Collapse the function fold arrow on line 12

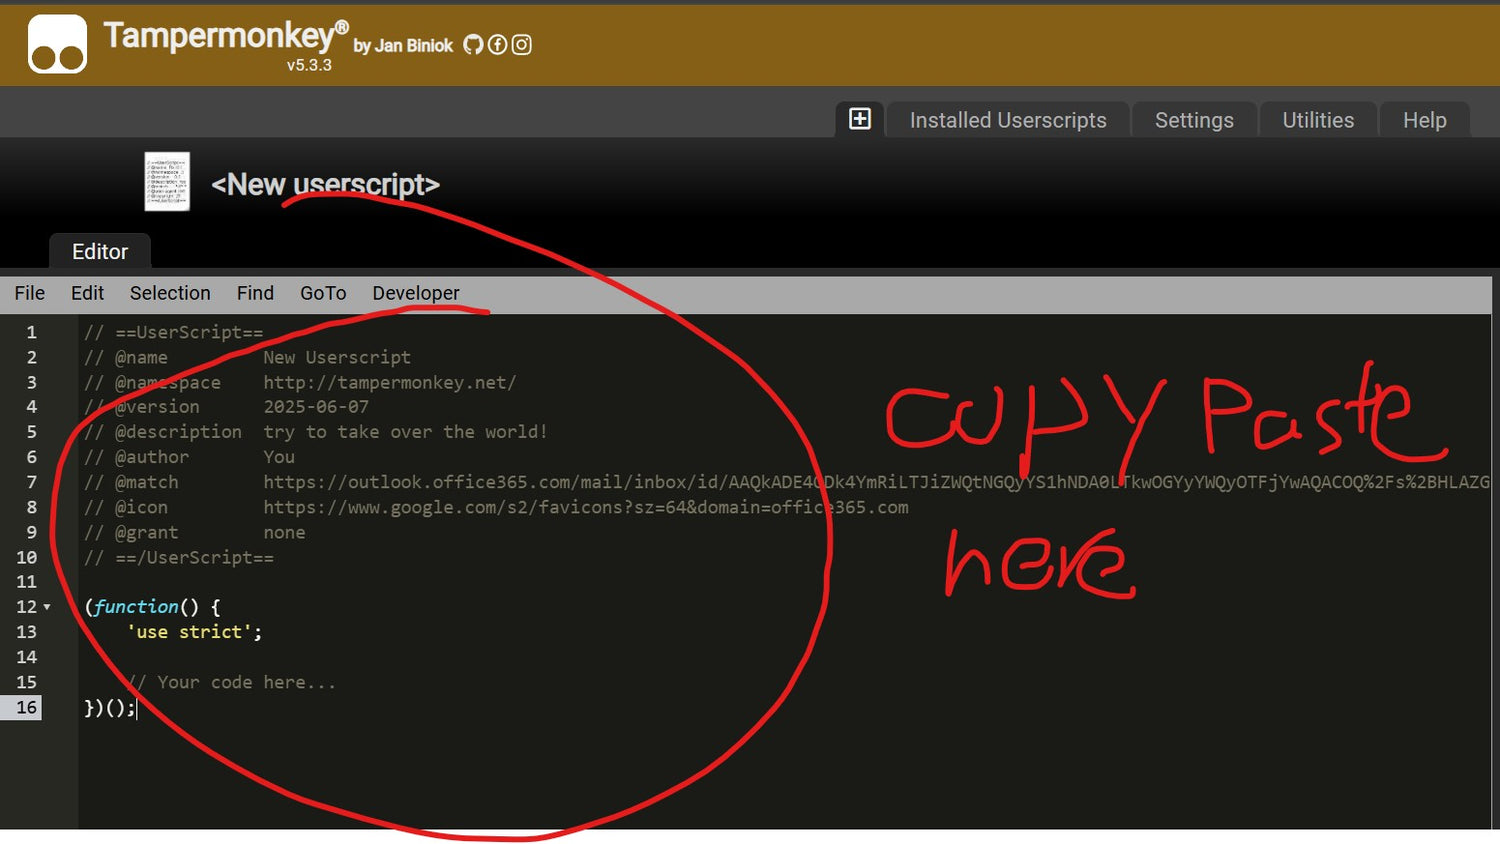(47, 607)
